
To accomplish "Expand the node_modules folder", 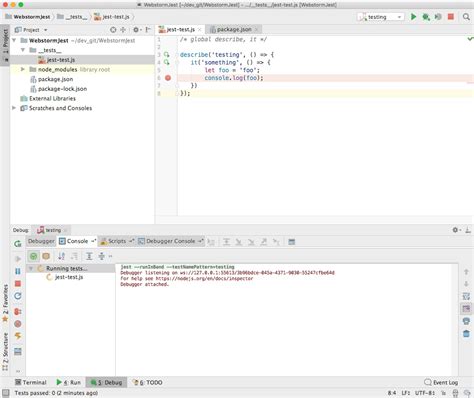I will (23, 69).
